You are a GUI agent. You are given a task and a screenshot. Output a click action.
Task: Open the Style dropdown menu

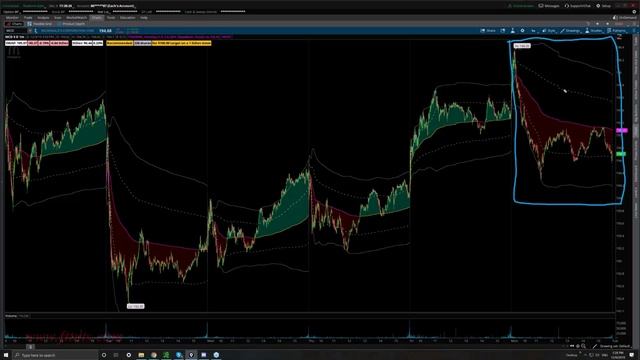pyautogui.click(x=549, y=31)
